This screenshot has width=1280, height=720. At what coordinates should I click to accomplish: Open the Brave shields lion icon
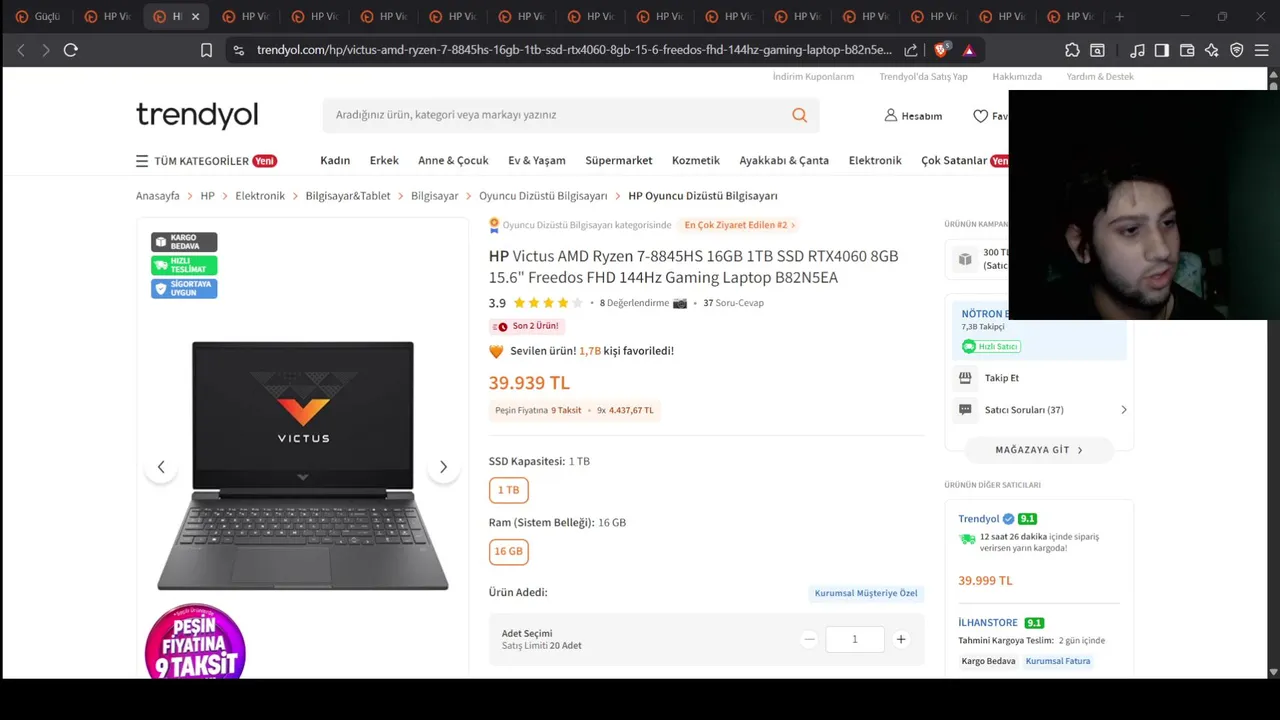[x=941, y=50]
